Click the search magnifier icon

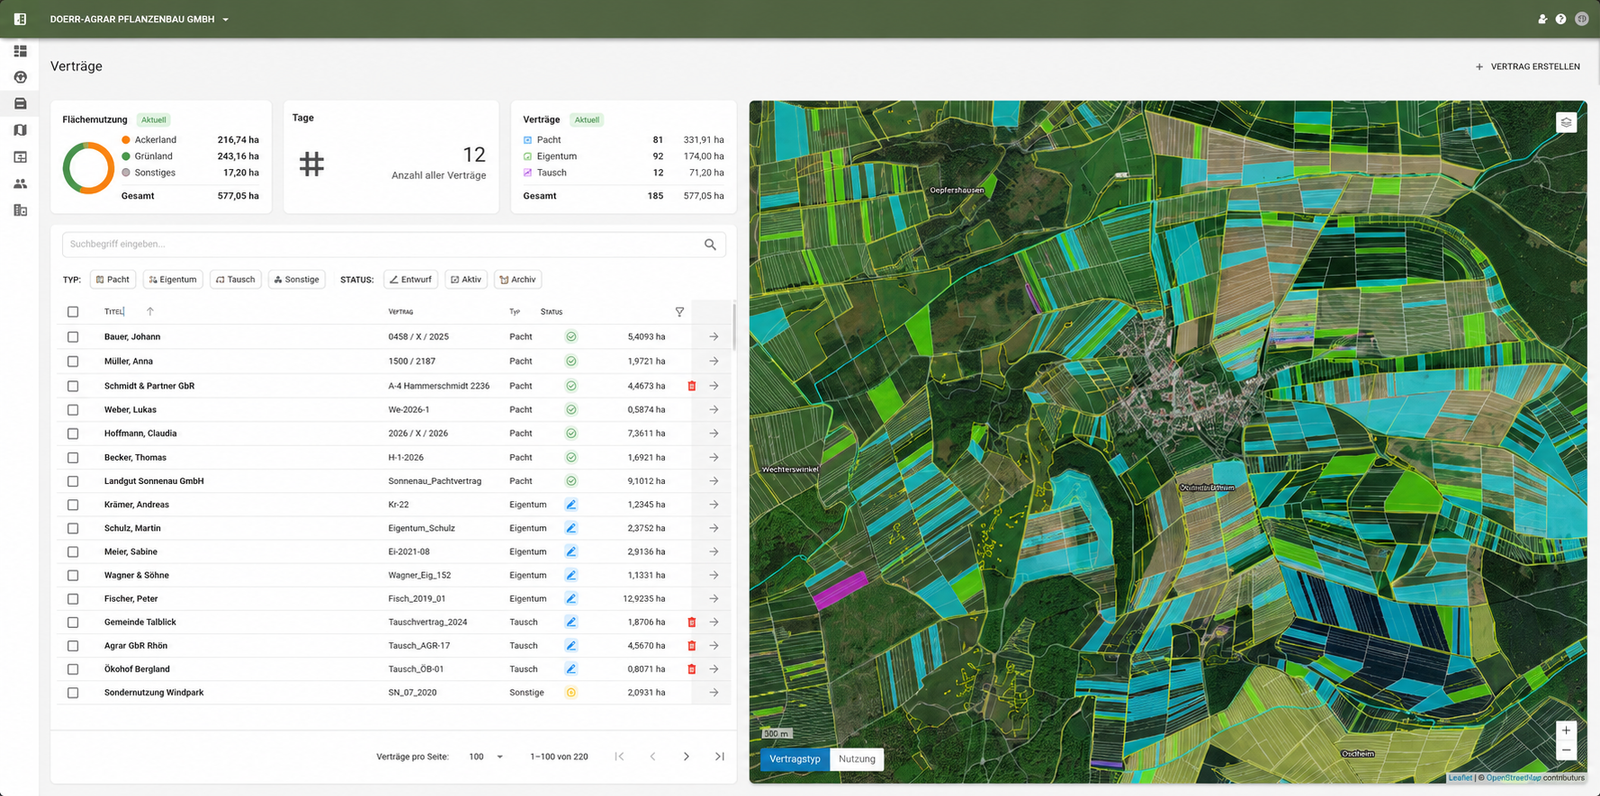coord(710,244)
